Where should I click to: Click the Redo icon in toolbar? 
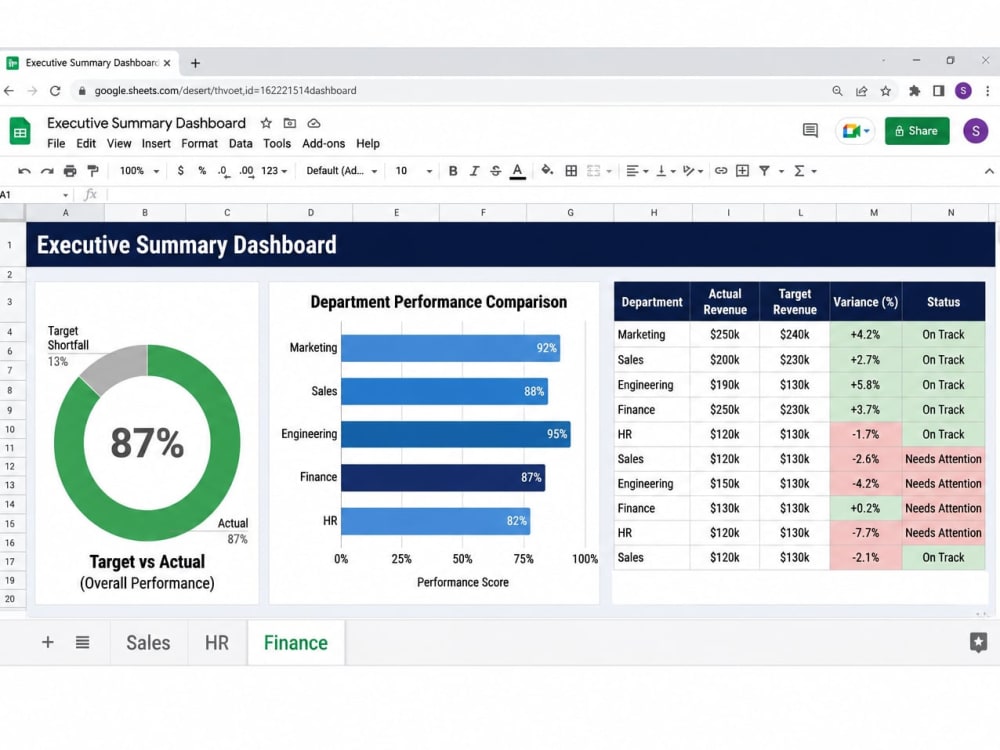point(47,171)
